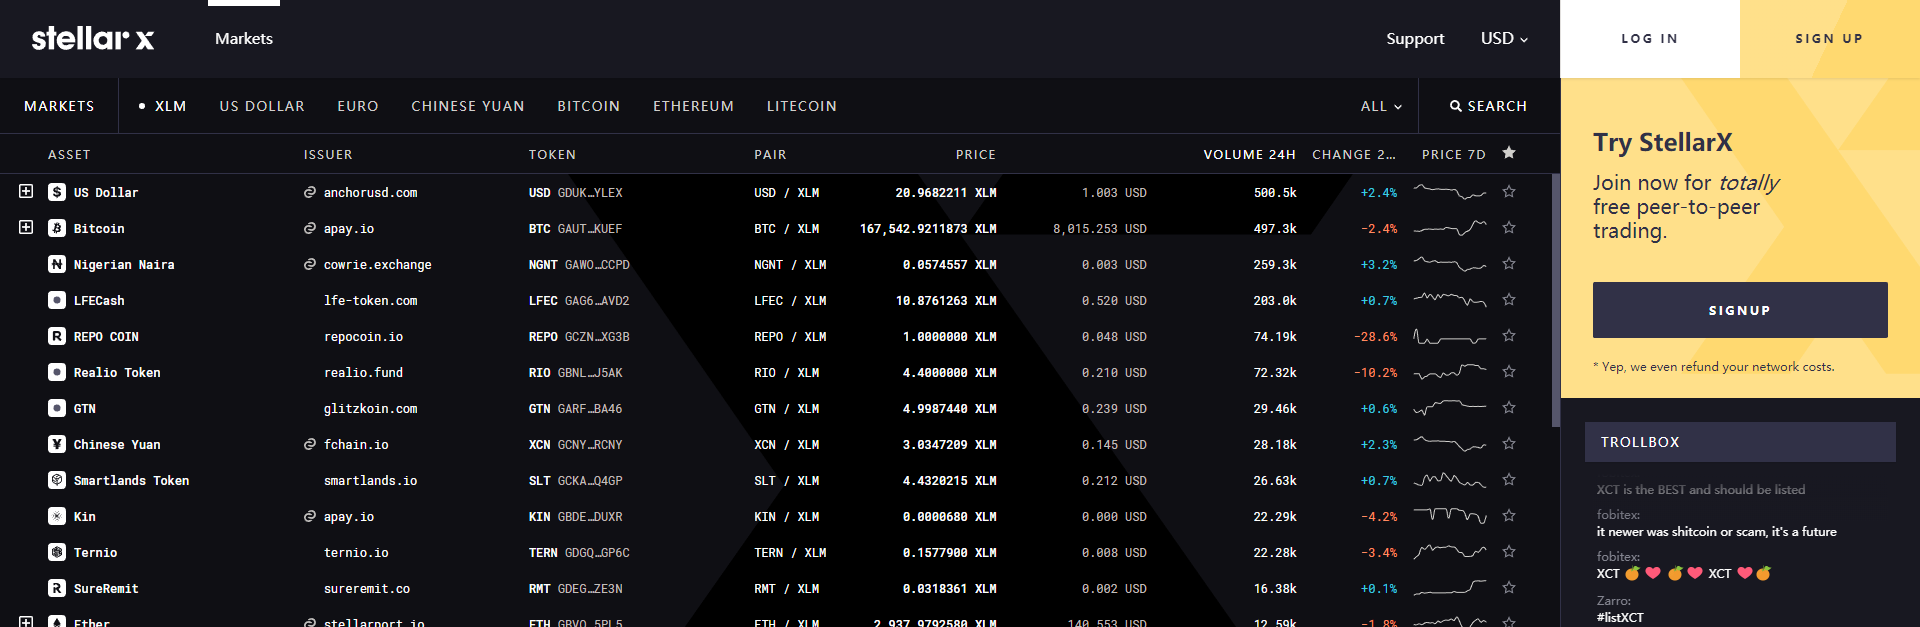1920x627 pixels.
Task: Click the Smartlands Token asset icon
Action: 57,480
